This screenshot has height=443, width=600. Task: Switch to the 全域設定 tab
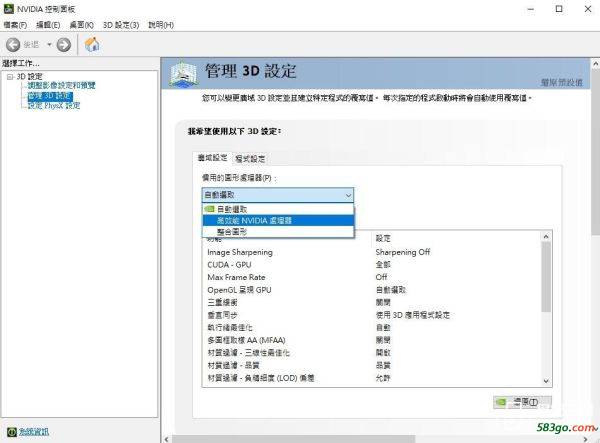(x=212, y=158)
